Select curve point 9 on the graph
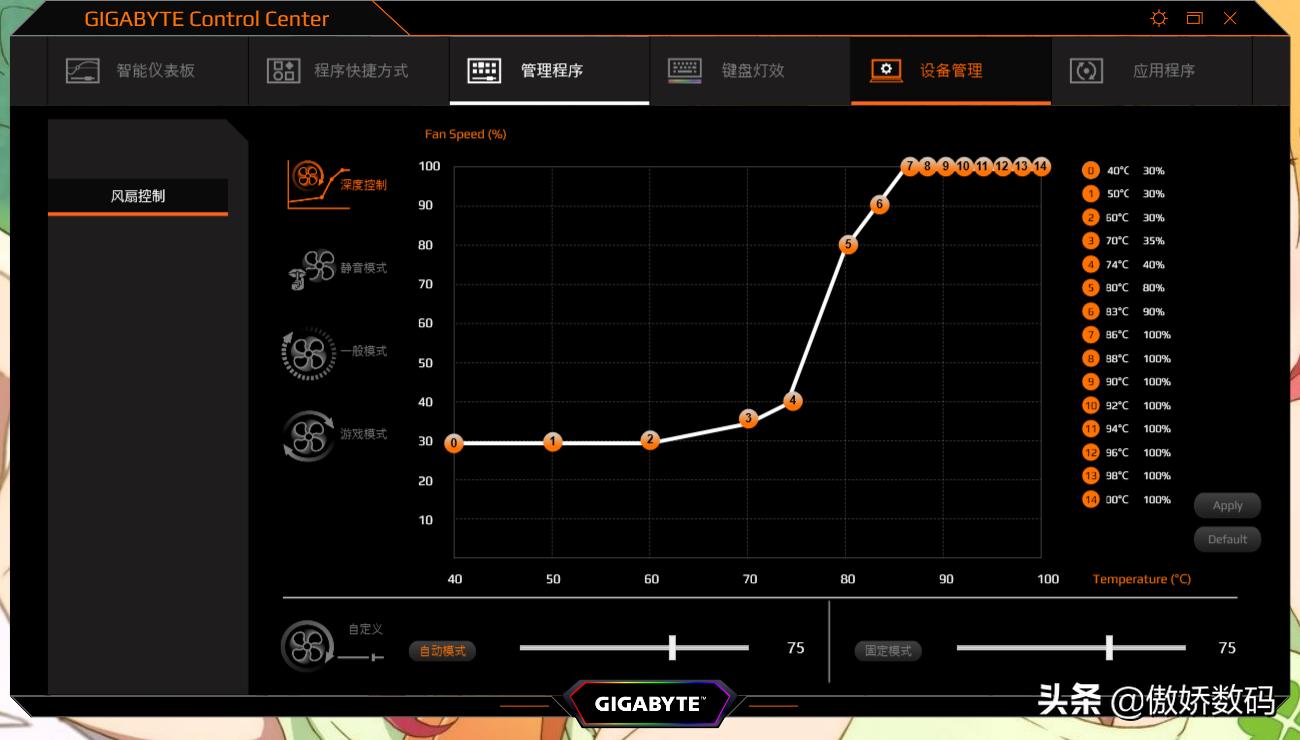The height and width of the screenshot is (740, 1300). pos(945,166)
